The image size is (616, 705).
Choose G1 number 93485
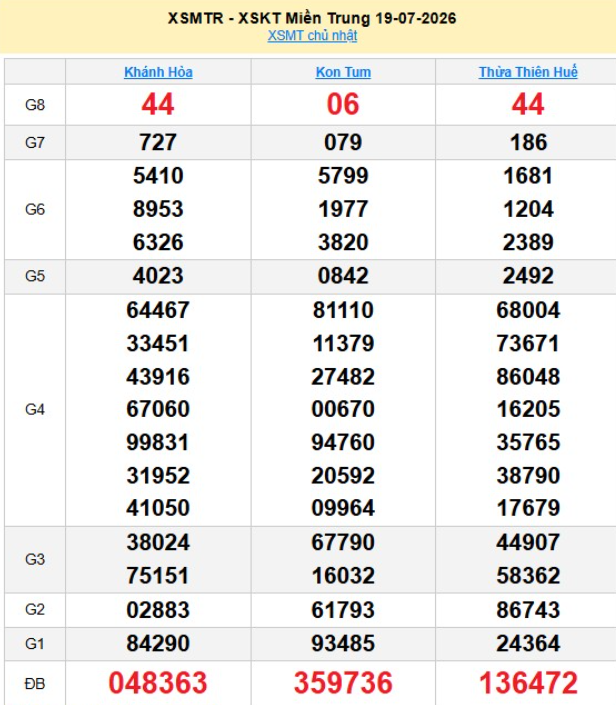[343, 643]
